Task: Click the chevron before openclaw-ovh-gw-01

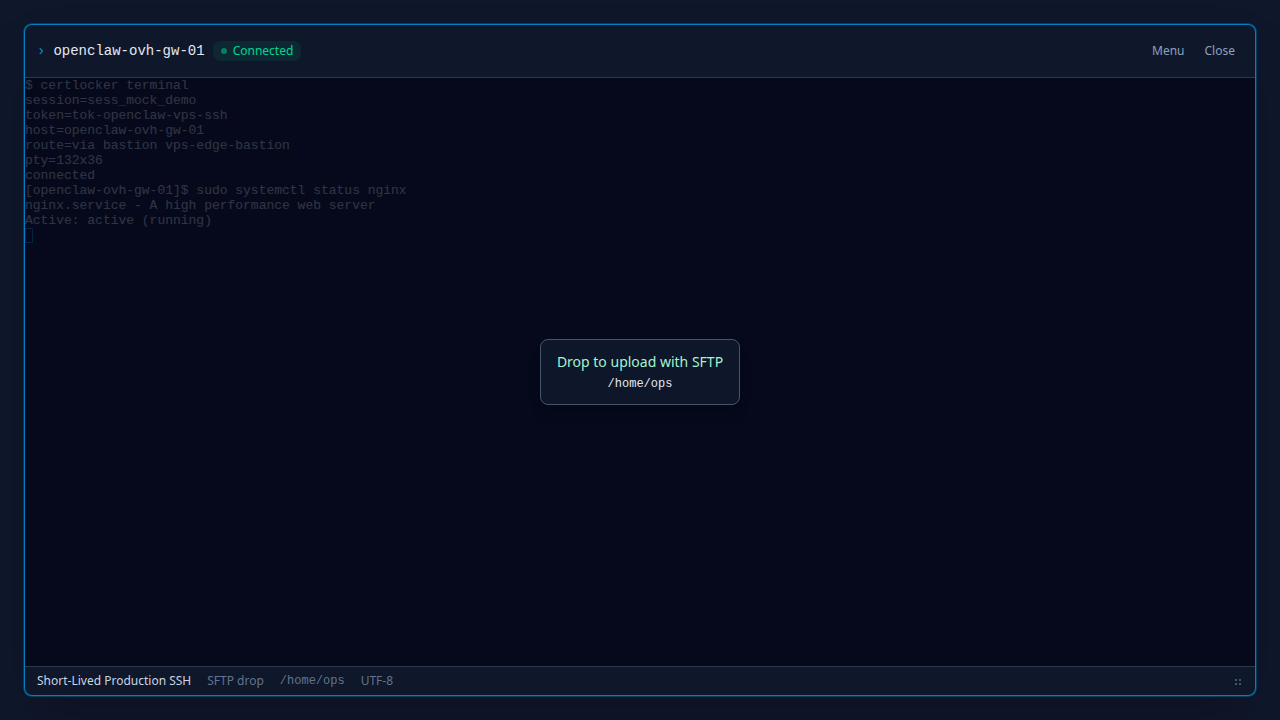Action: click(41, 51)
